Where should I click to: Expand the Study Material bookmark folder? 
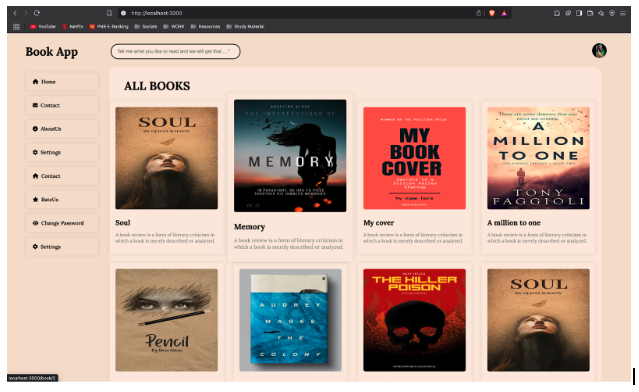[x=245, y=26]
